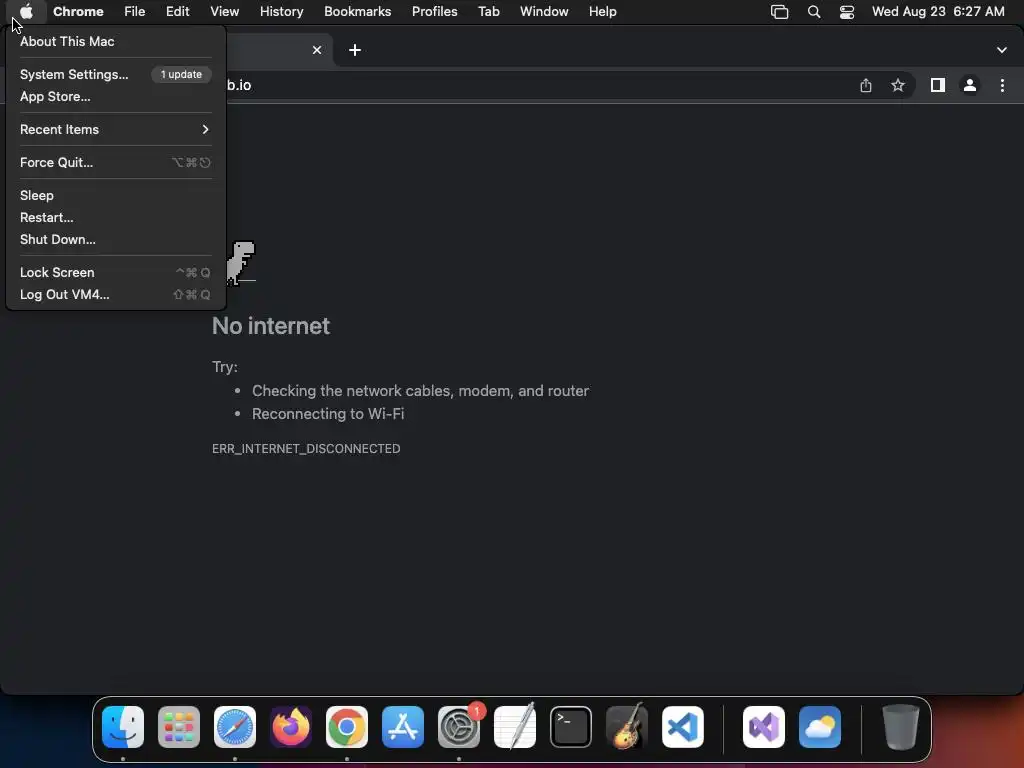Screen dimensions: 1024x768
Task: Click the Stage Manager windows icon in menu bar
Action: [780, 12]
